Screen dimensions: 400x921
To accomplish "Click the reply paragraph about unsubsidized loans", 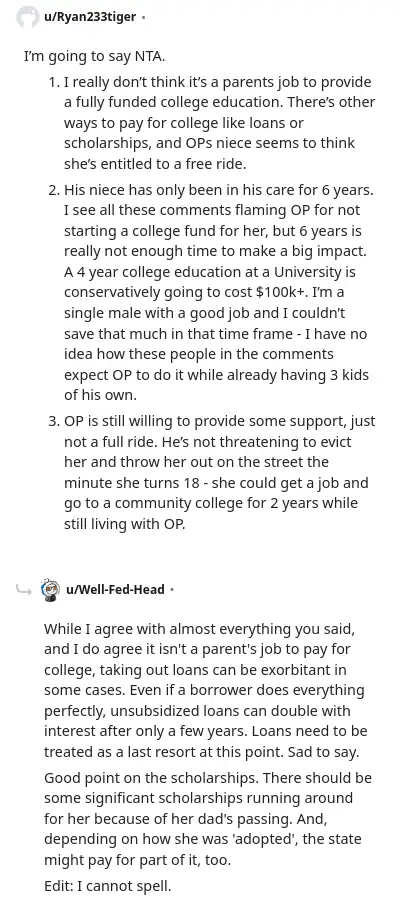I will 206,690.
